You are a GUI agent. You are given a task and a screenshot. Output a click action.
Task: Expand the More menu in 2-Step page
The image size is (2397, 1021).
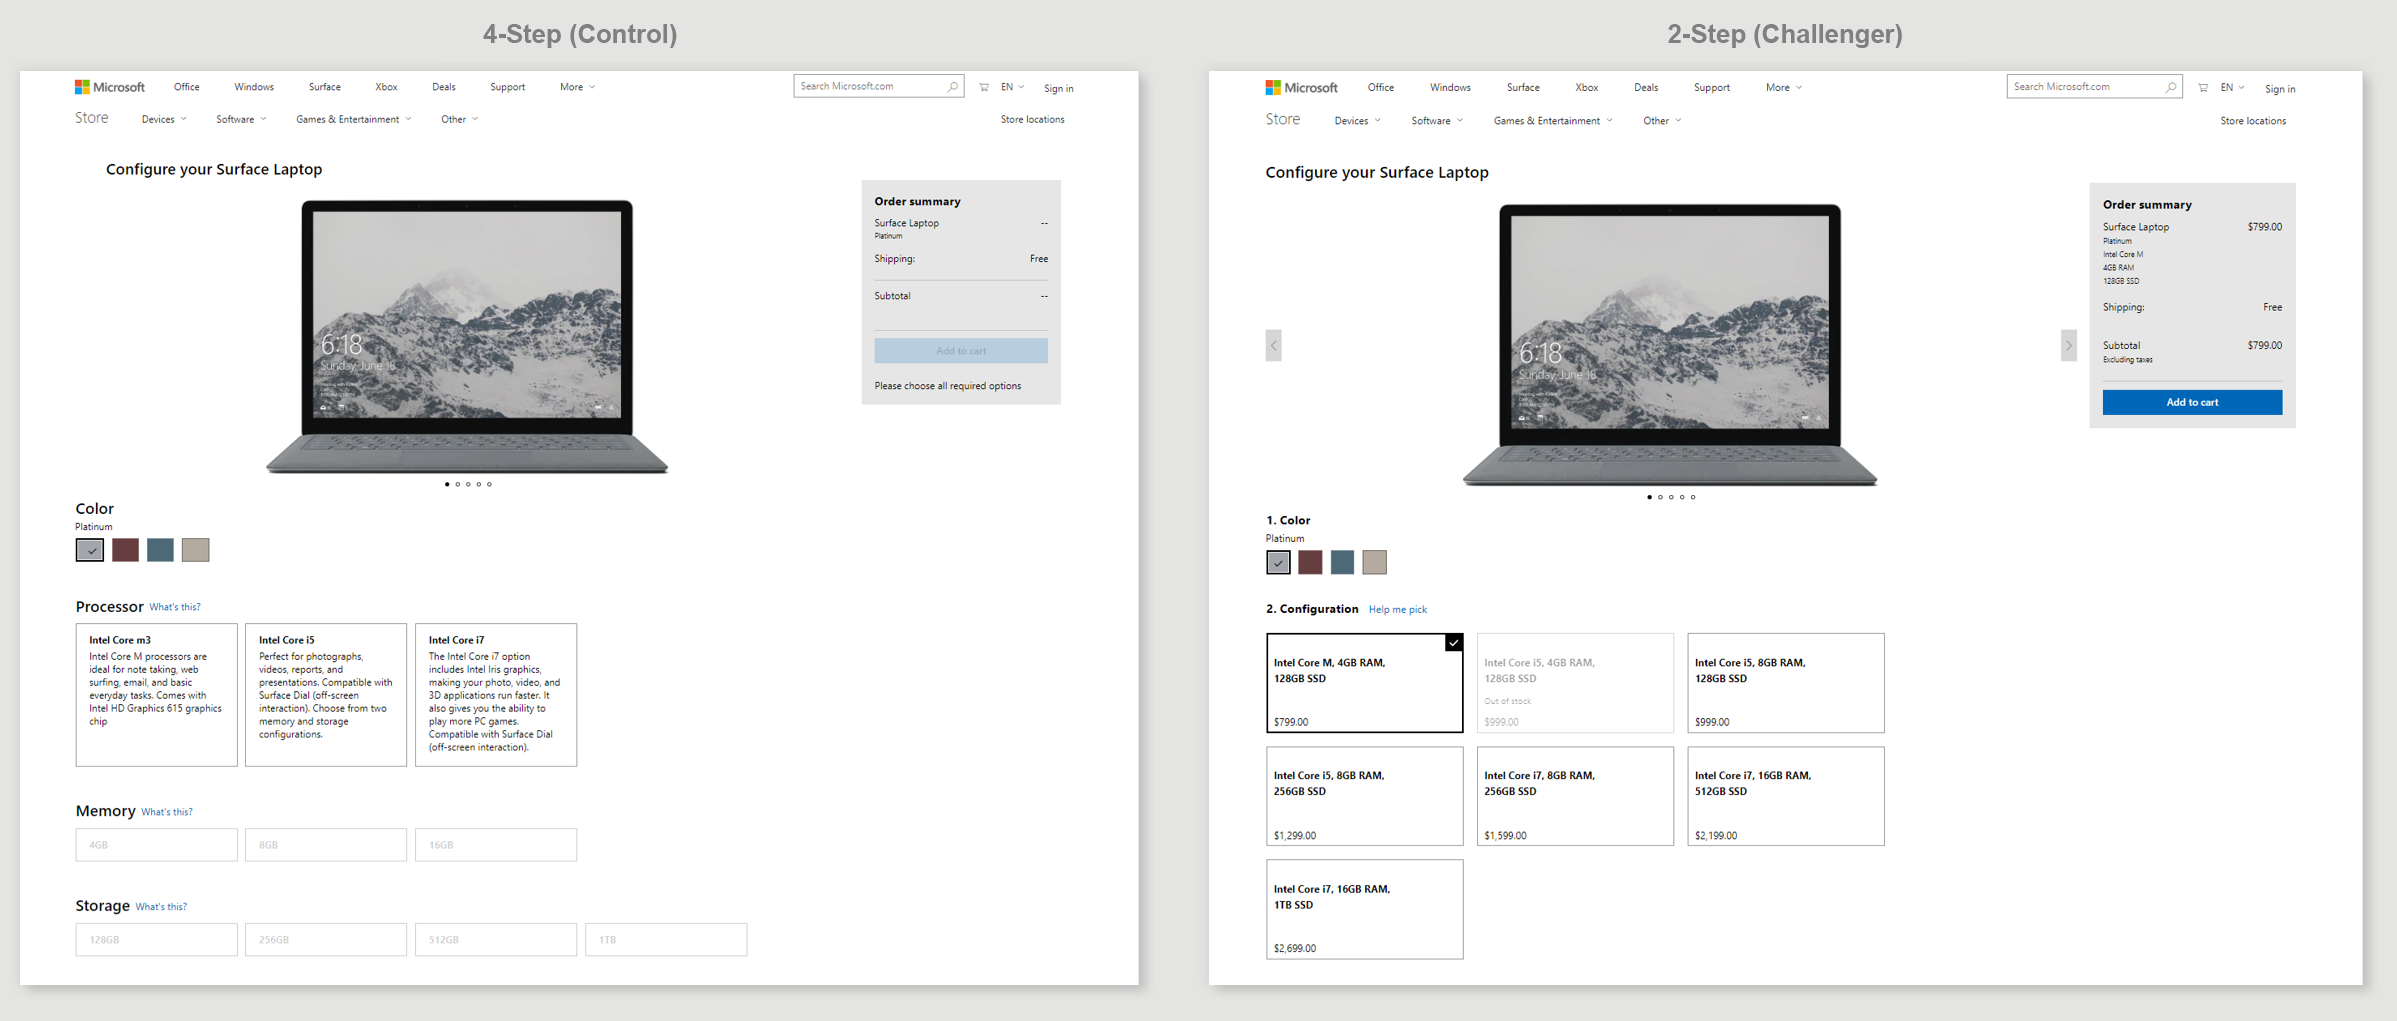point(1784,88)
